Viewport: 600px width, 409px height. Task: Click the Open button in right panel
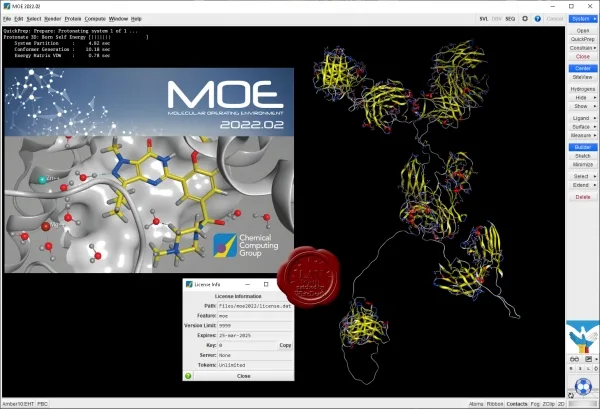583,31
